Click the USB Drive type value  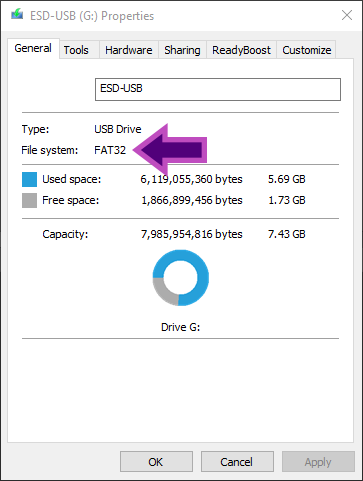(118, 129)
